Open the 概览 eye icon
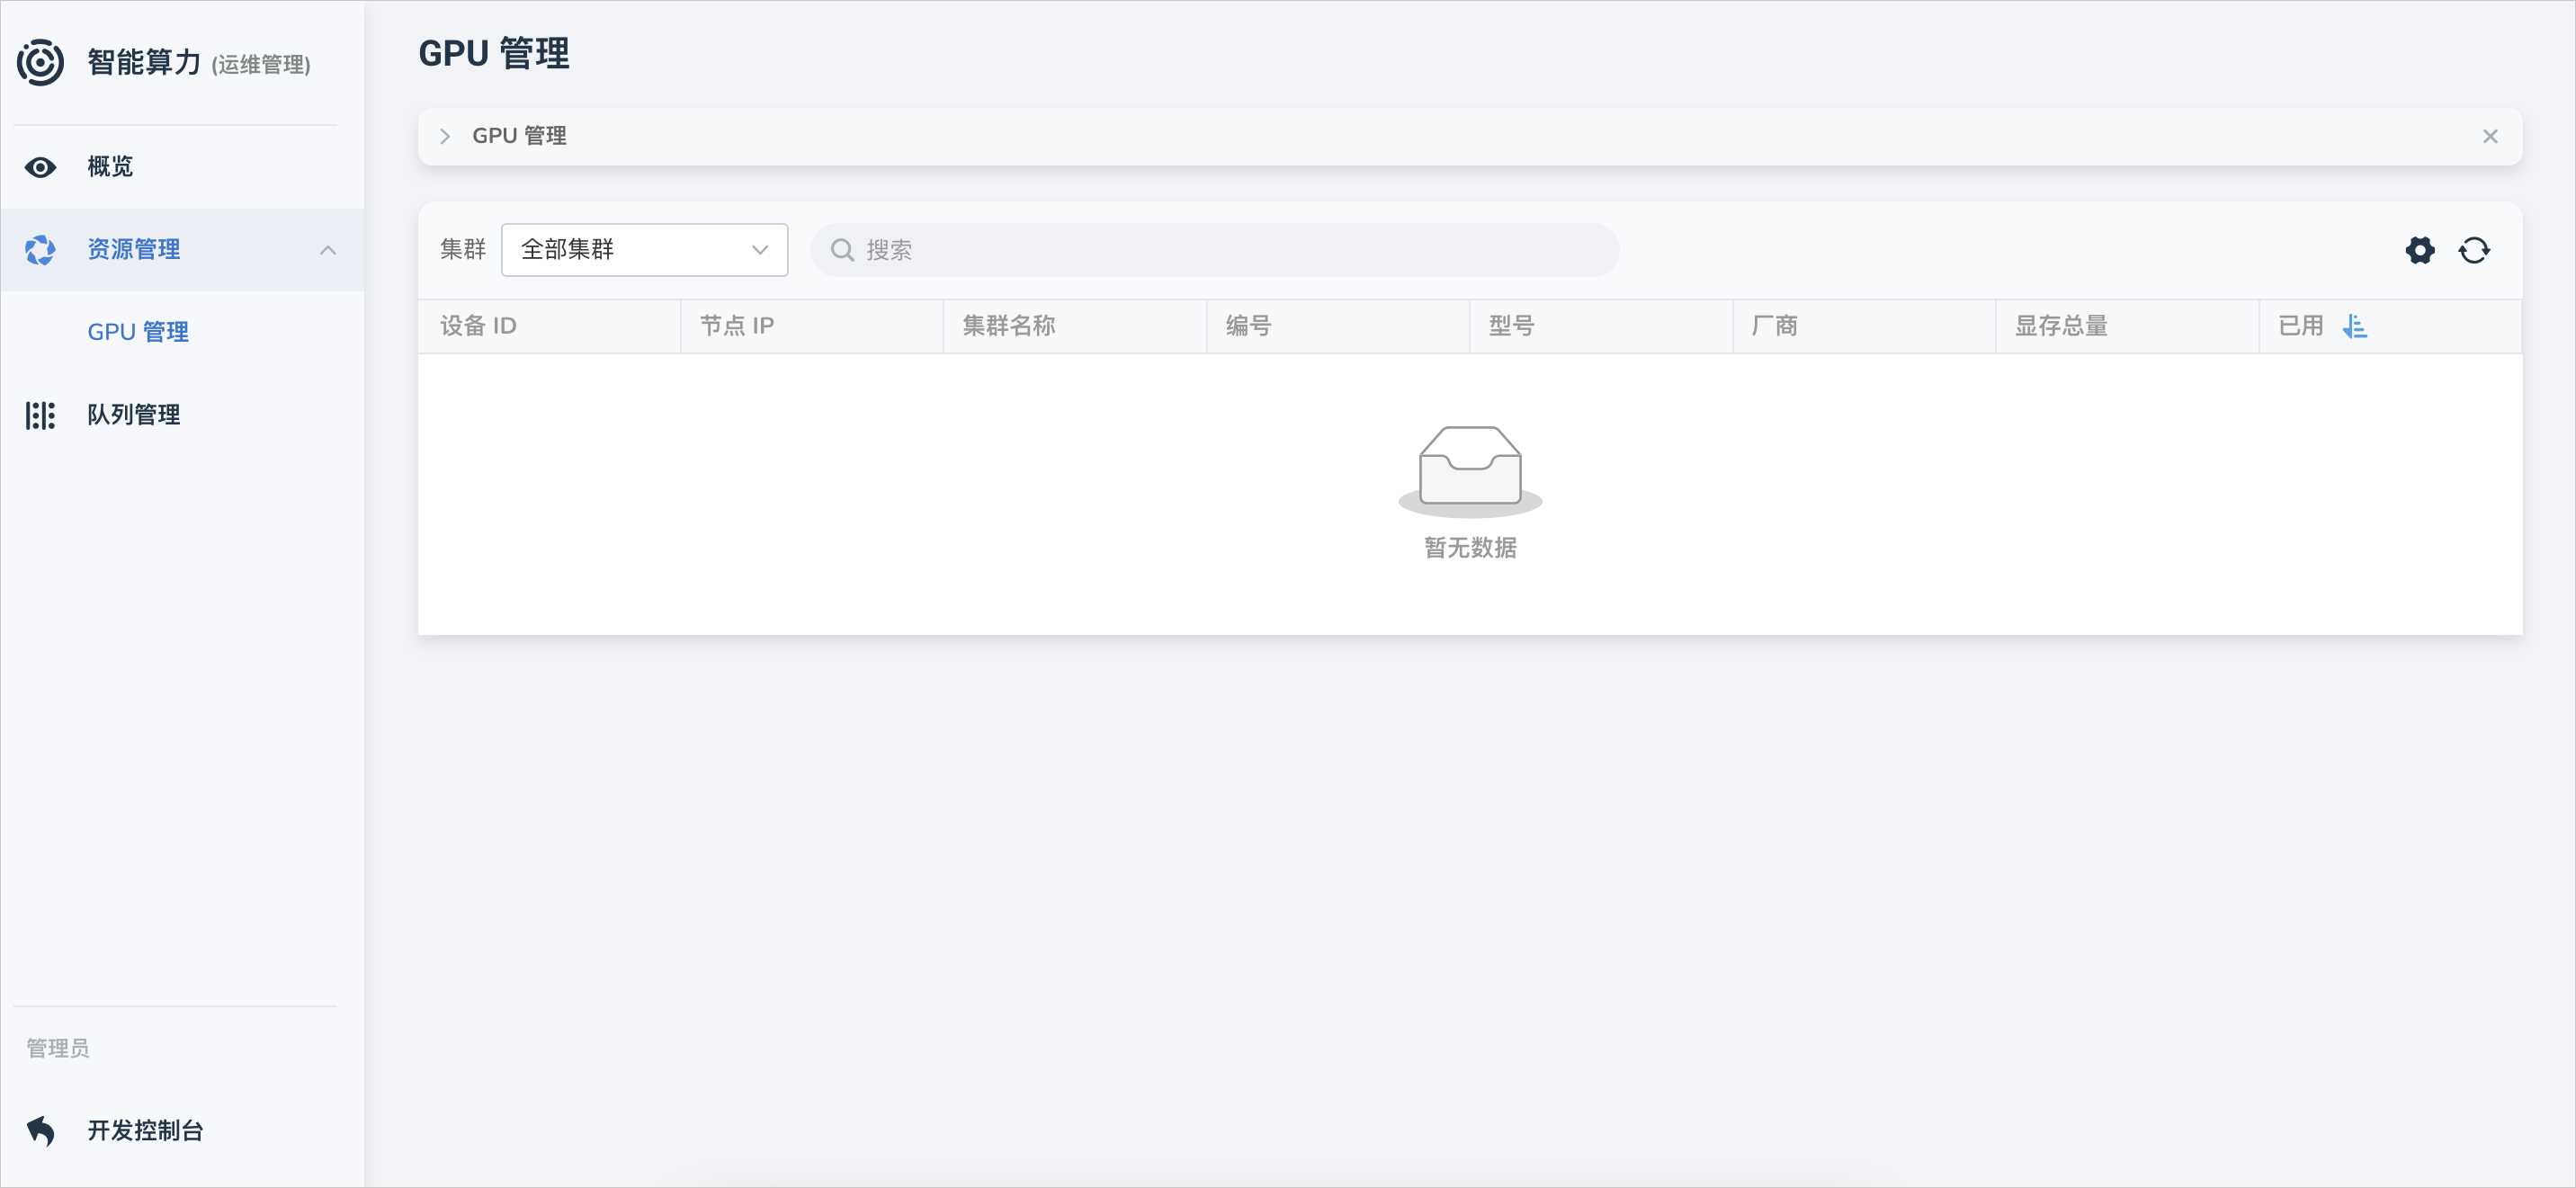 [40, 167]
